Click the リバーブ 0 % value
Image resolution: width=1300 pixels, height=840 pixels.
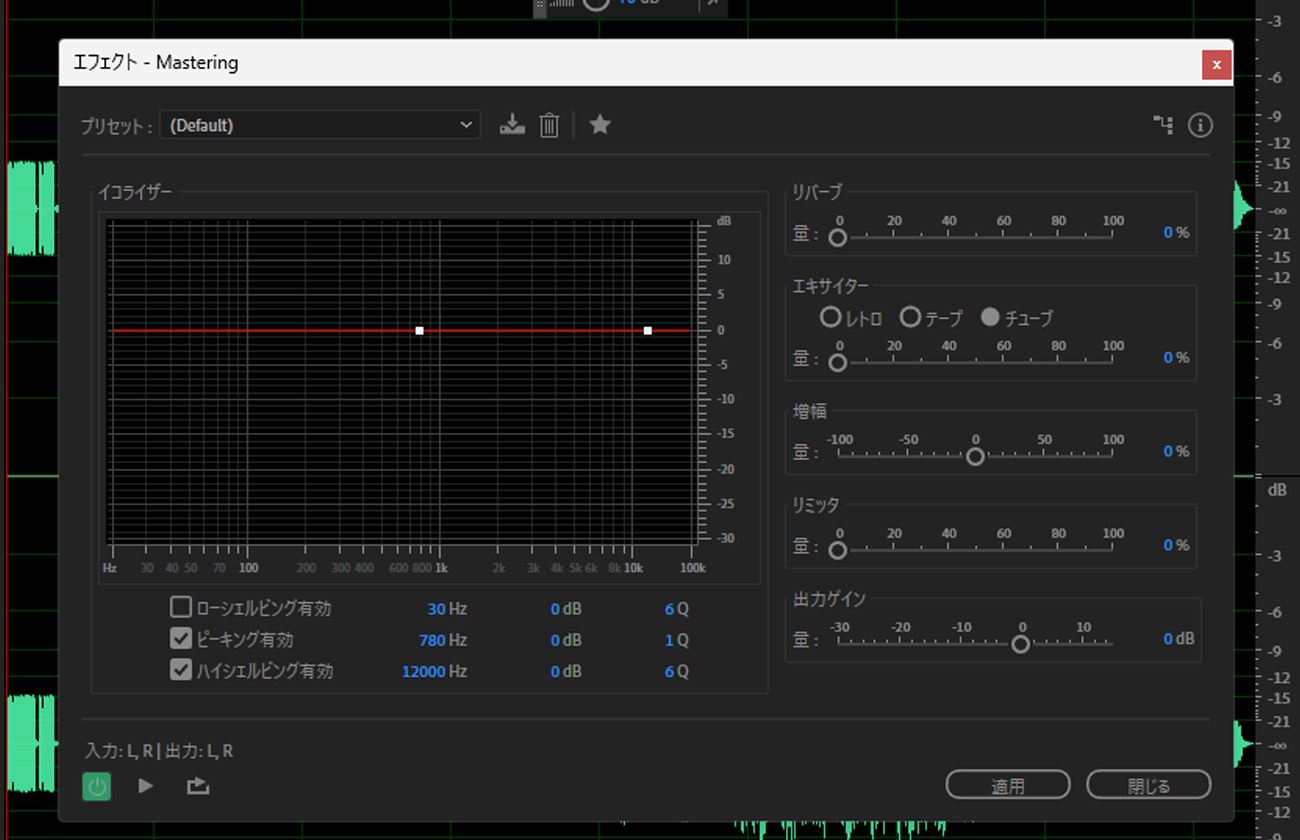(x=1168, y=233)
